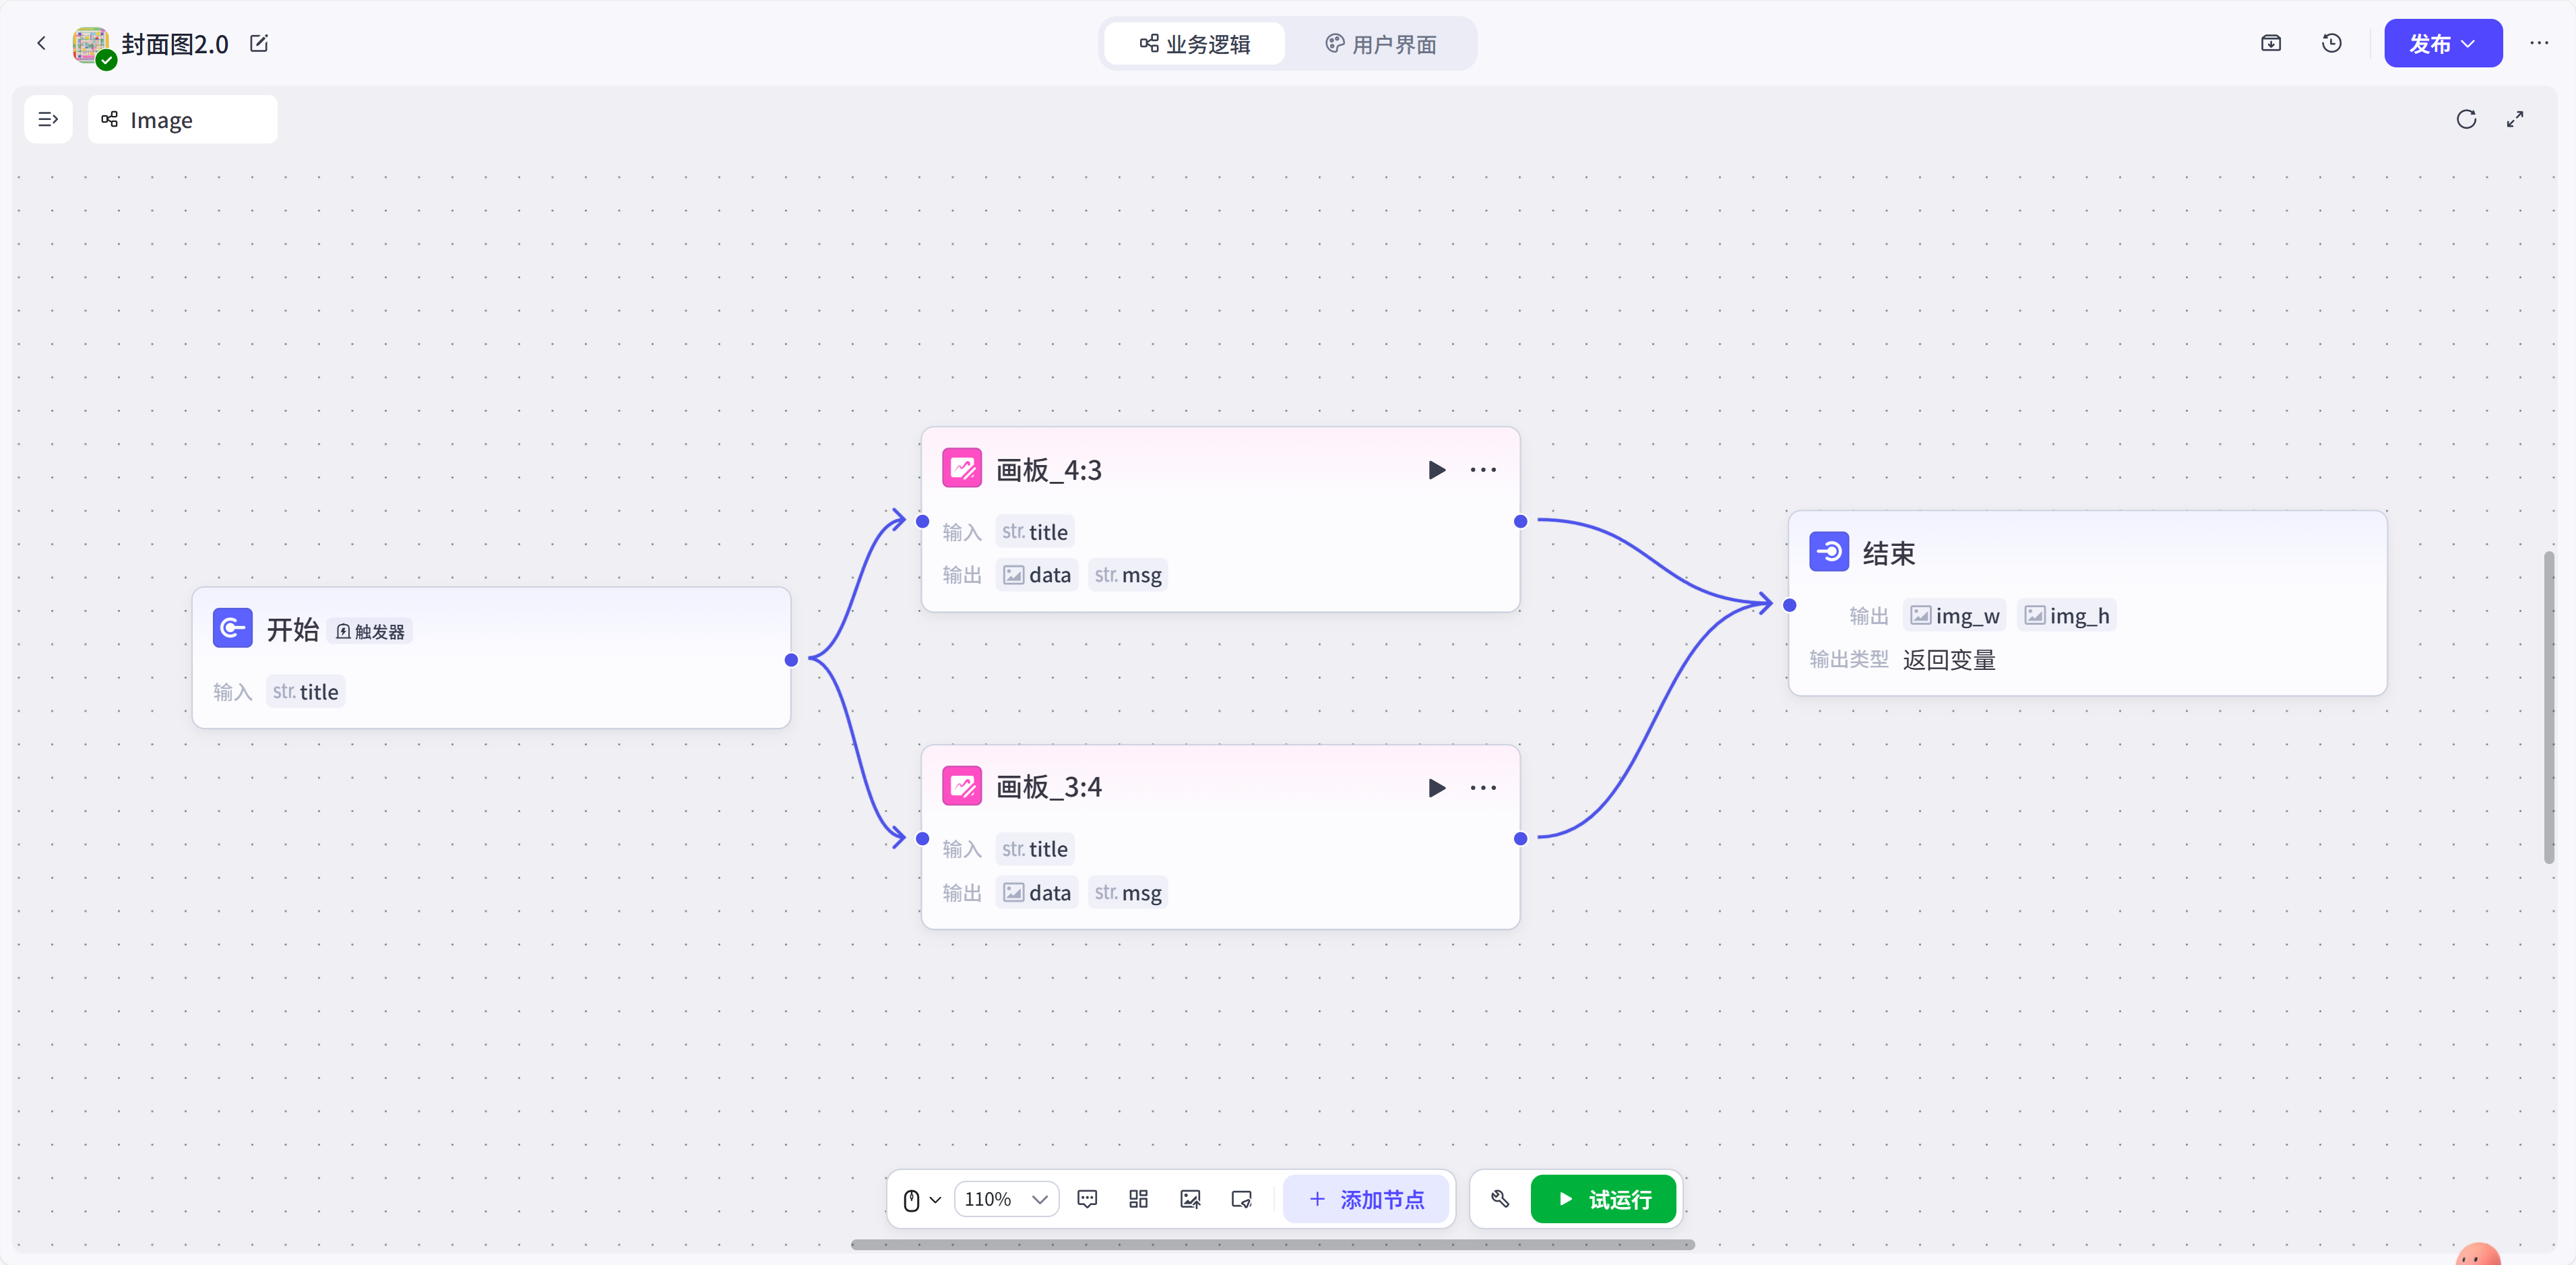
Task: Click the 添加节点 button
Action: point(1366,1199)
